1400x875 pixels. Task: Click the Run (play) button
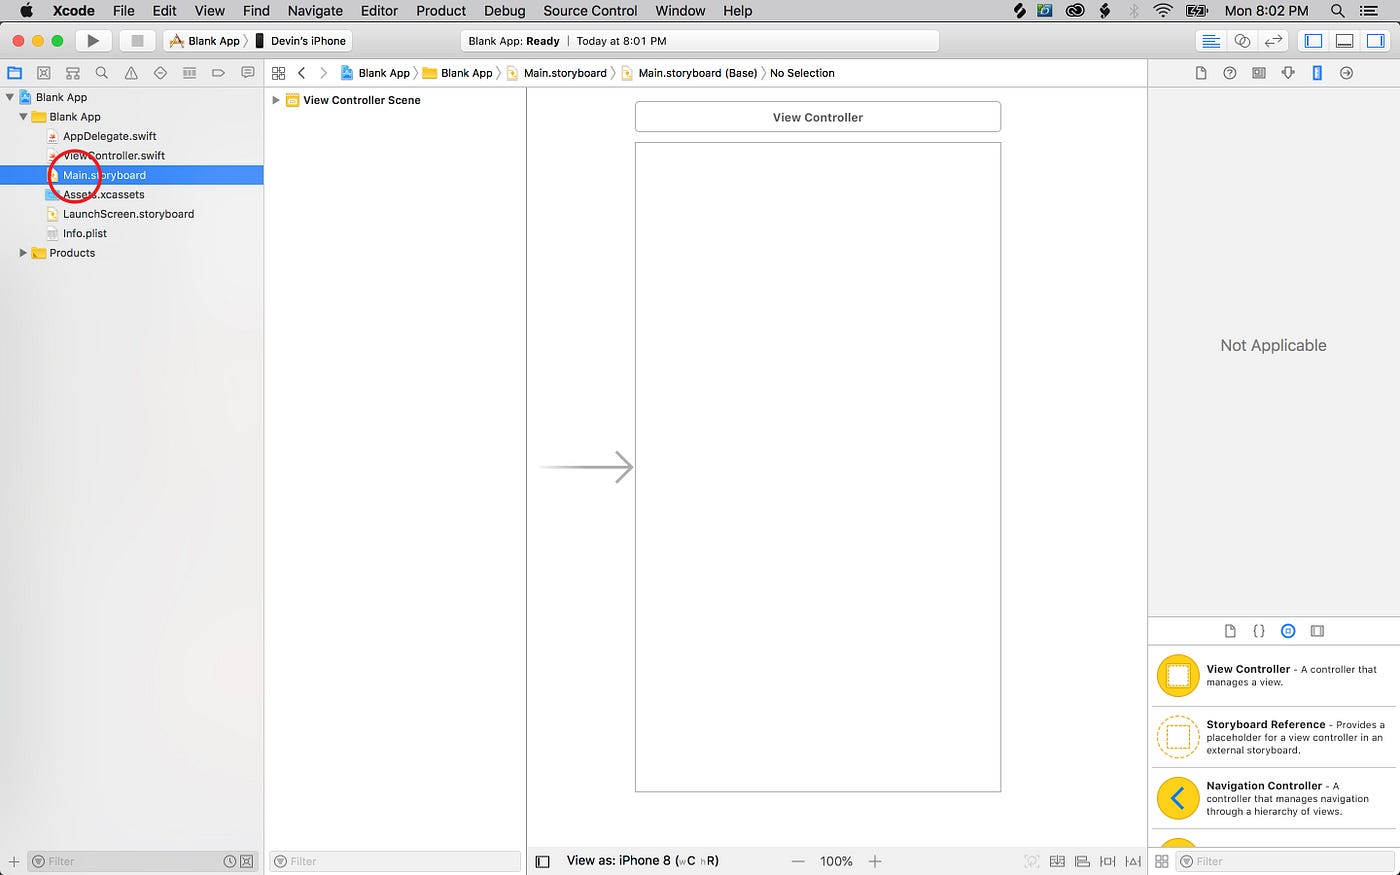[x=93, y=41]
